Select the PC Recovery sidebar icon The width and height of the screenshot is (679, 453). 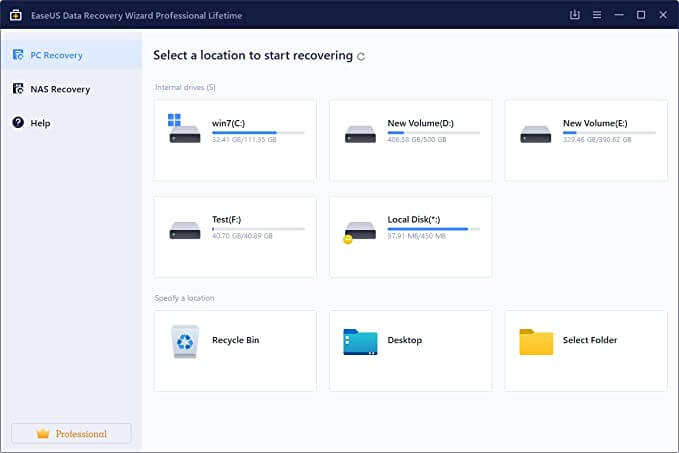(x=18, y=55)
